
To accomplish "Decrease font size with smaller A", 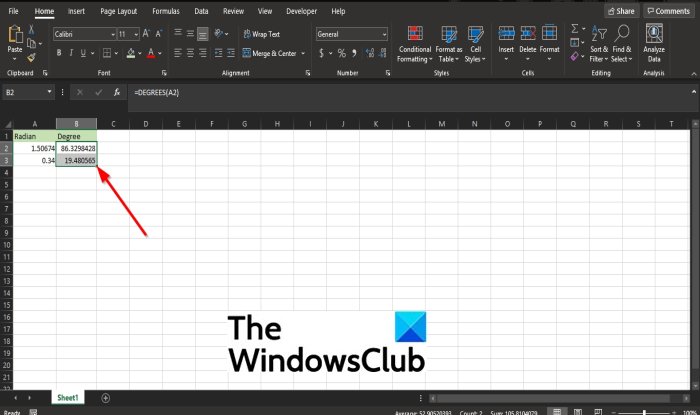I will (x=158, y=33).
